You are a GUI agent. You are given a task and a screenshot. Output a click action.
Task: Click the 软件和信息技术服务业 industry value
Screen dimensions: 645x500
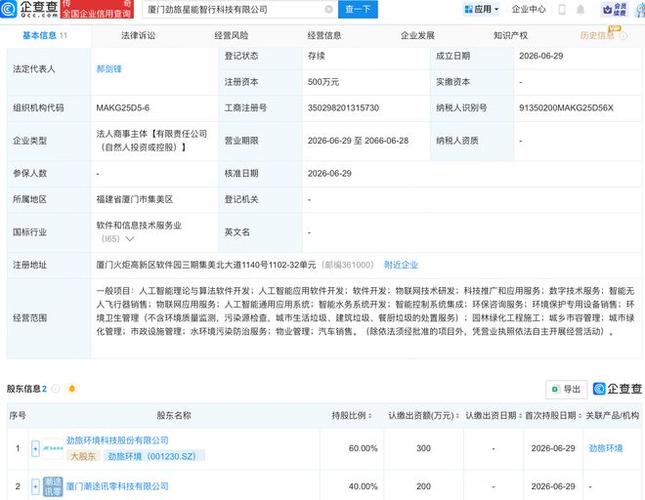point(139,225)
